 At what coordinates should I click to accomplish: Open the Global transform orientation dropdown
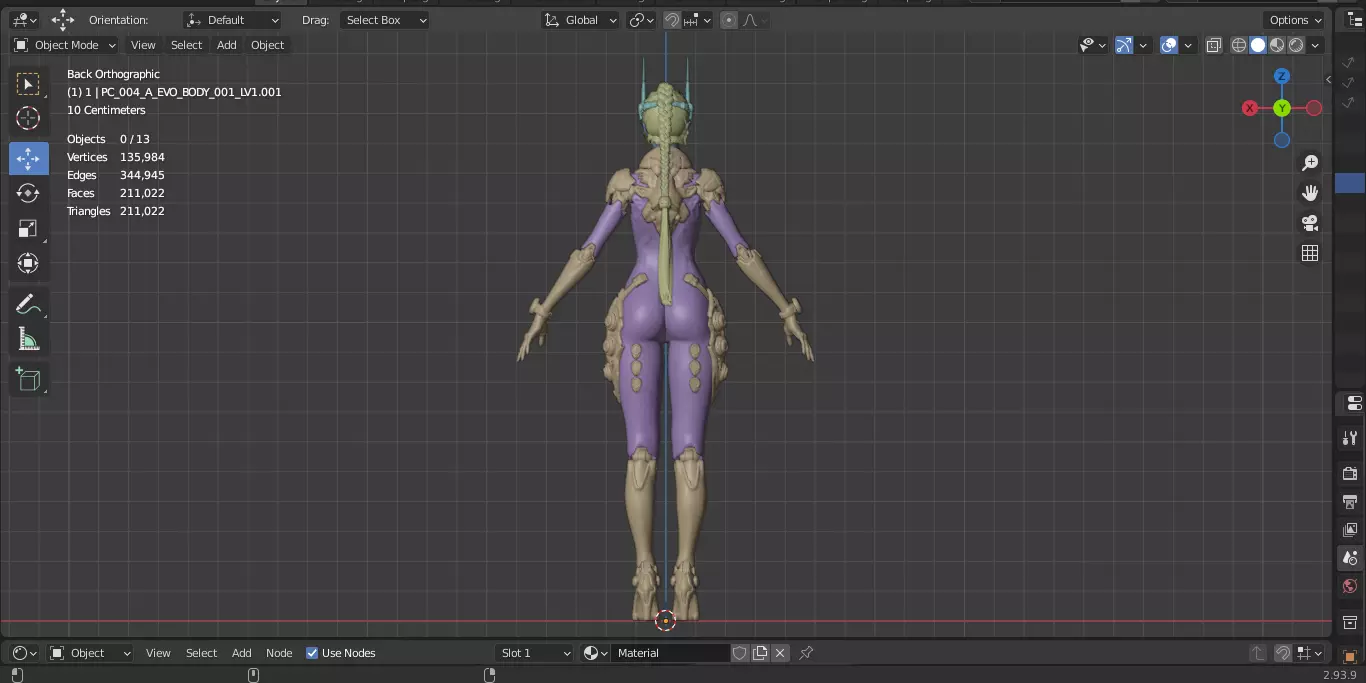coord(581,20)
